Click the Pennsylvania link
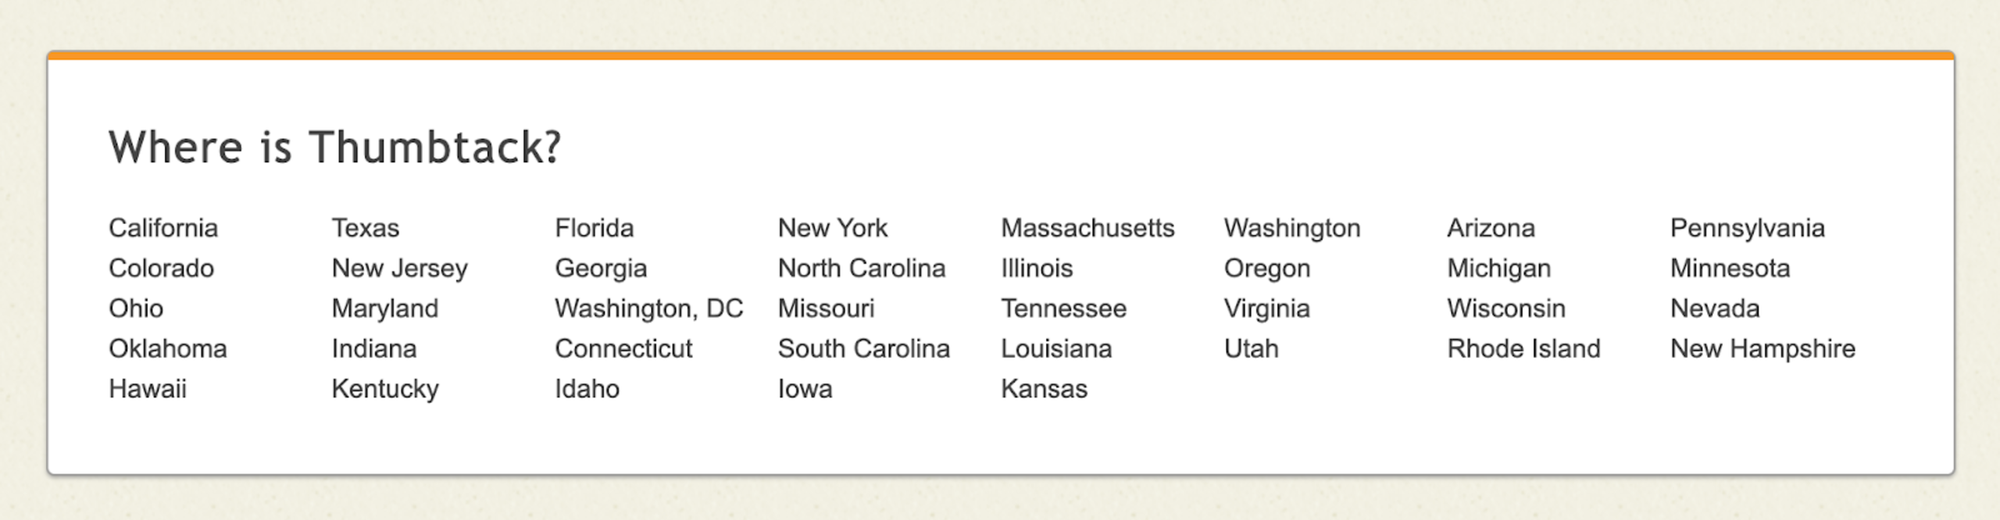The width and height of the screenshot is (2000, 520). pos(1747,228)
